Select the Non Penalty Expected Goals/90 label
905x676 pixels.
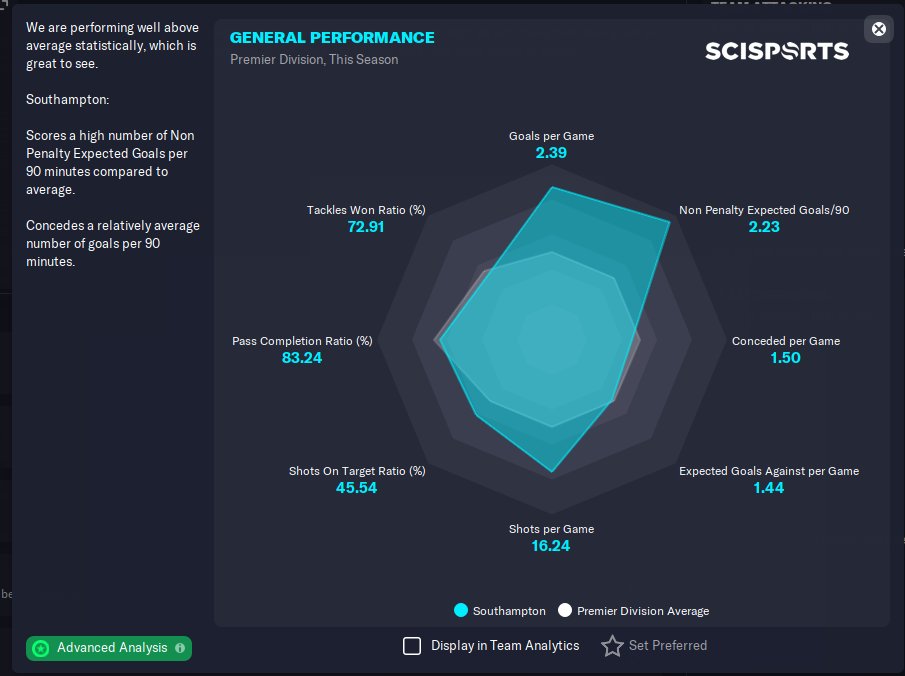point(764,210)
